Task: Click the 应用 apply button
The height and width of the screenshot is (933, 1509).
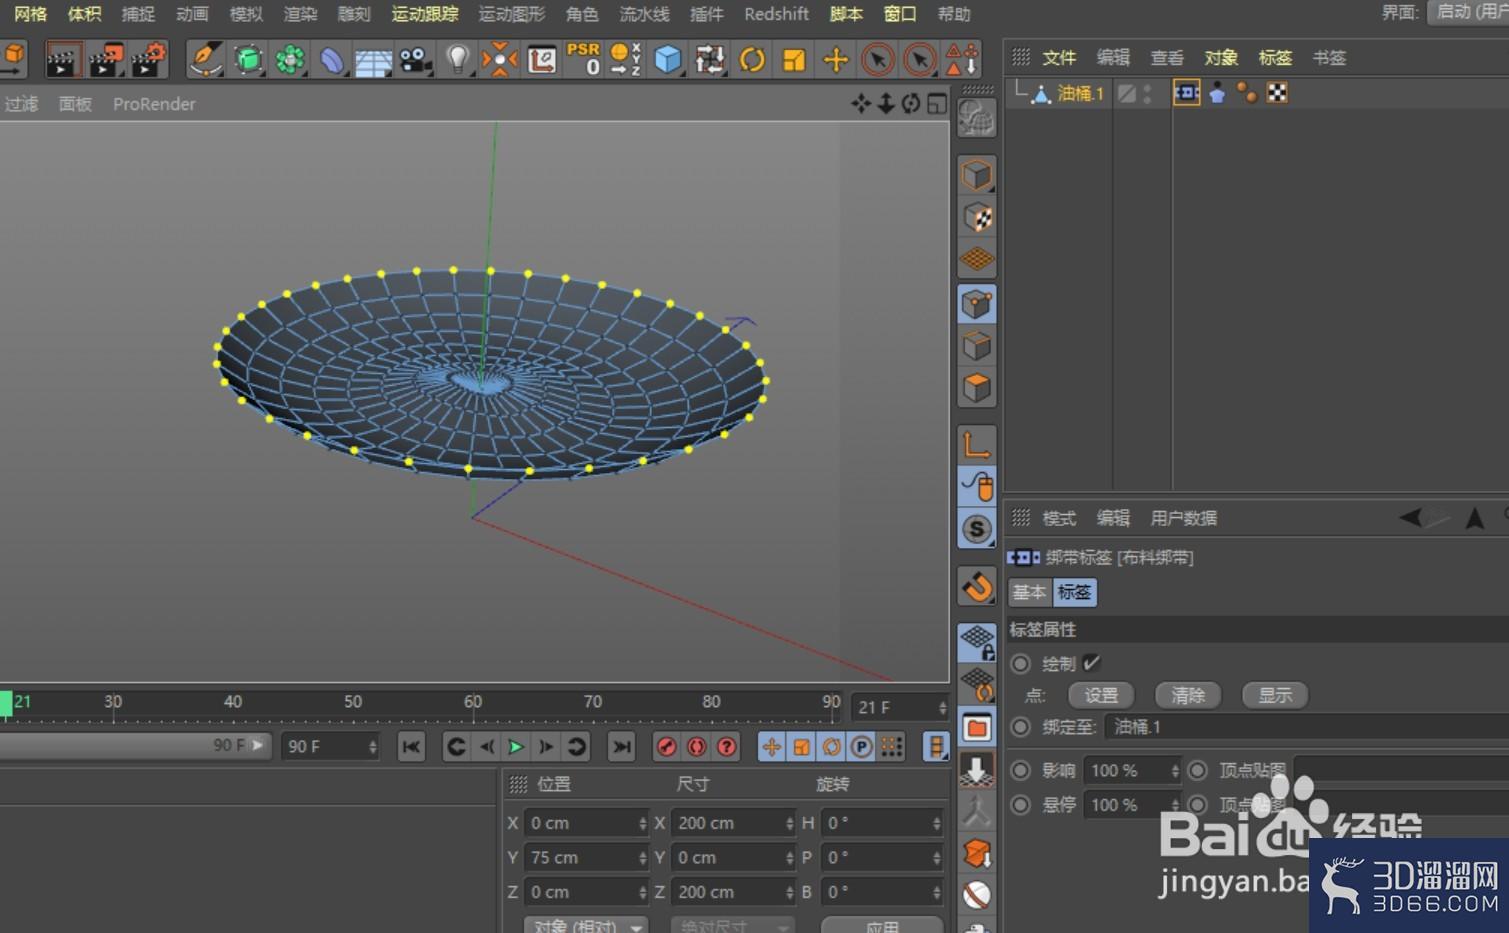Action: [882, 926]
